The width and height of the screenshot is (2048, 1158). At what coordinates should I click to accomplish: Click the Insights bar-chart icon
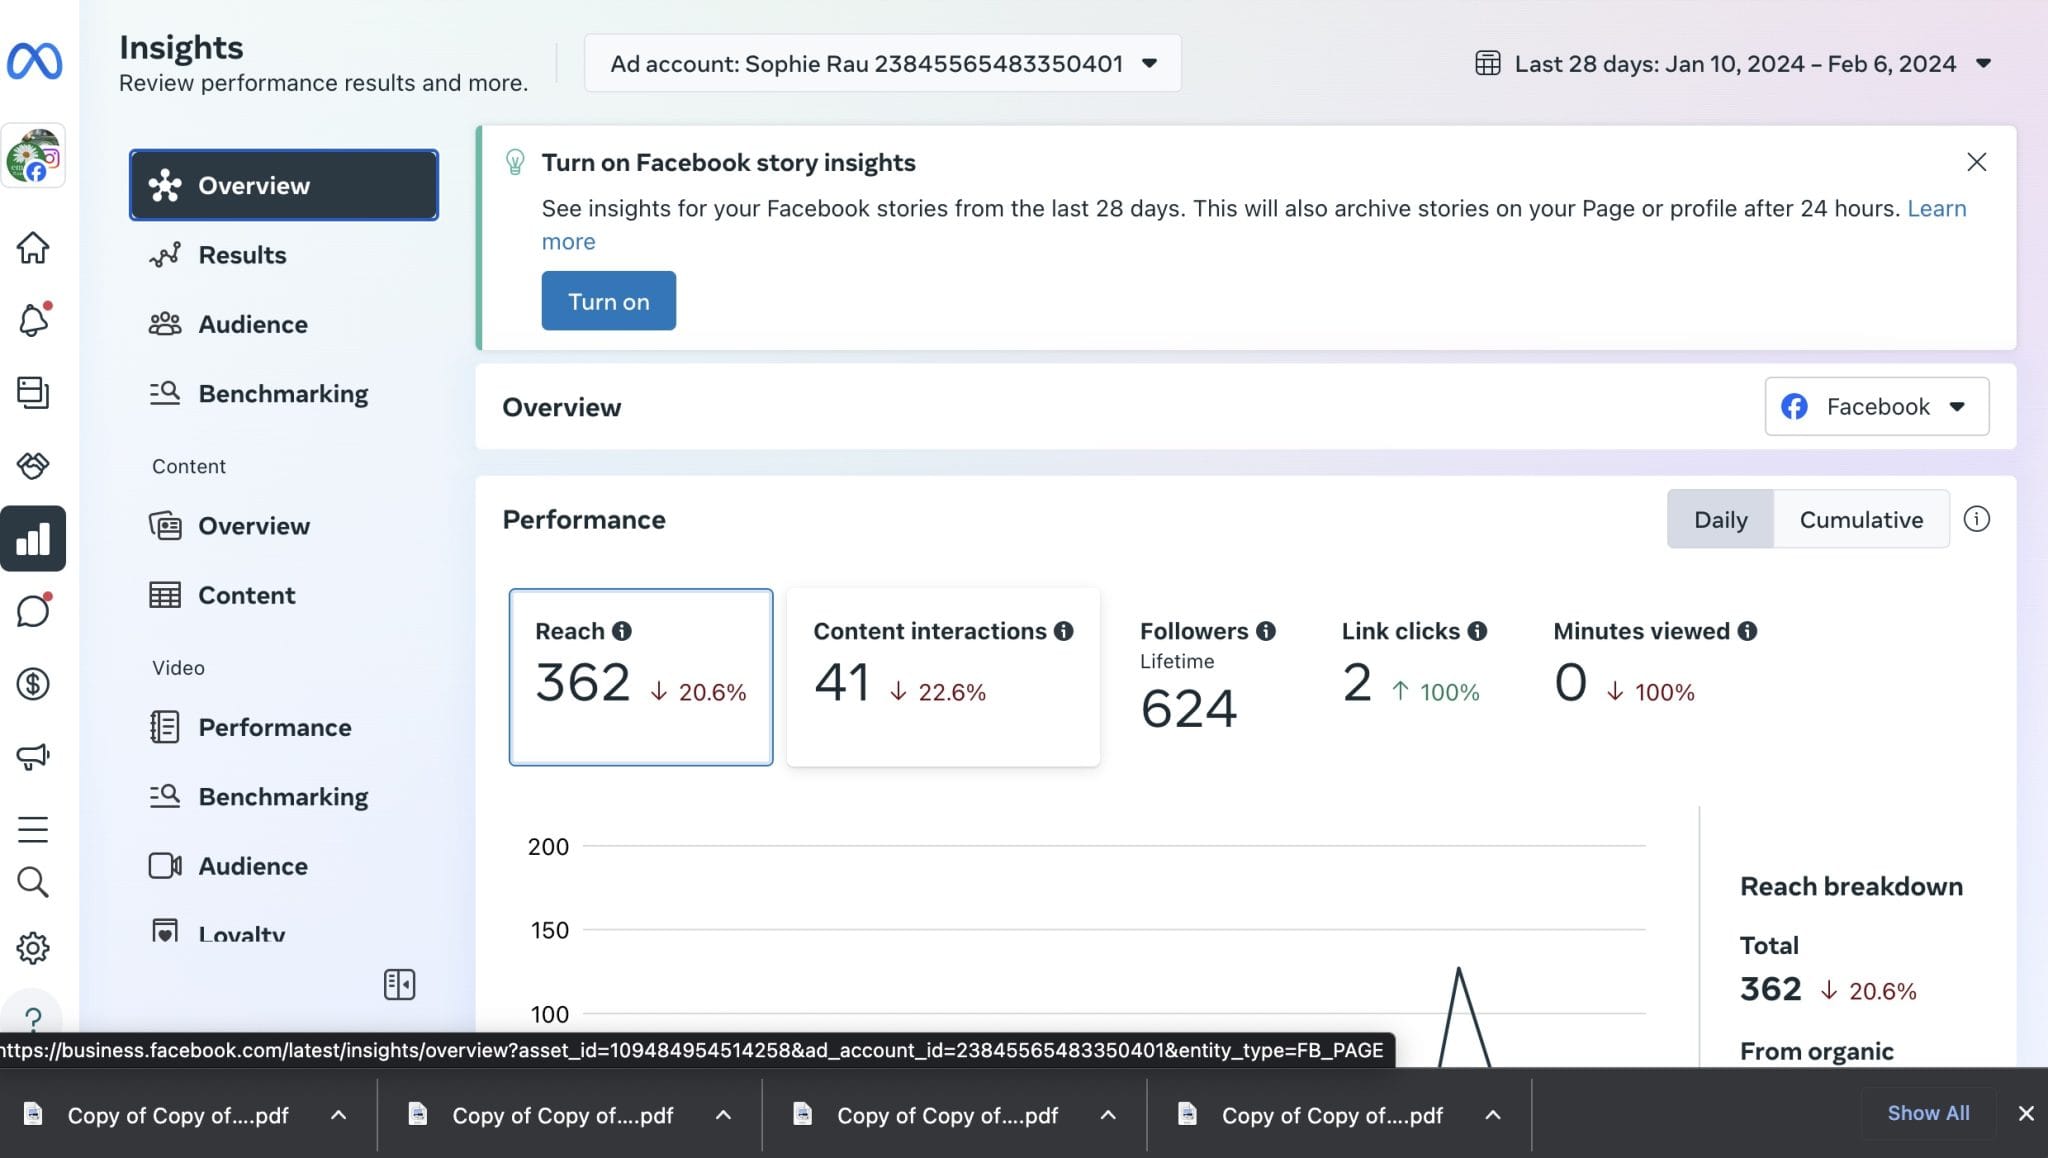click(x=34, y=539)
